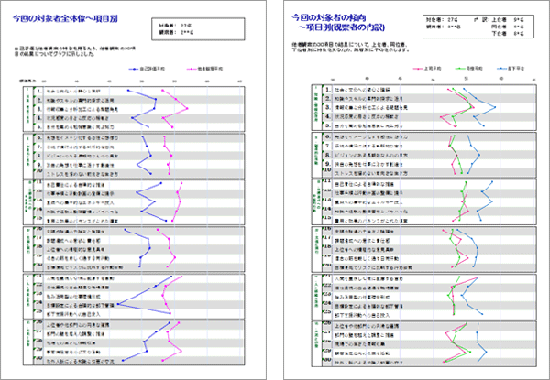
Task: Click '下位者' count in right page breakdown box
Action: (508, 34)
